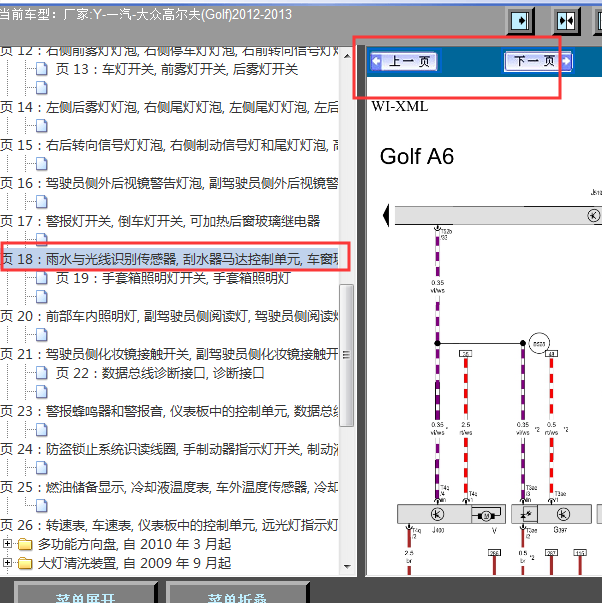
Task: Expand the 多功能方向盘 folder node
Action: coord(7,544)
